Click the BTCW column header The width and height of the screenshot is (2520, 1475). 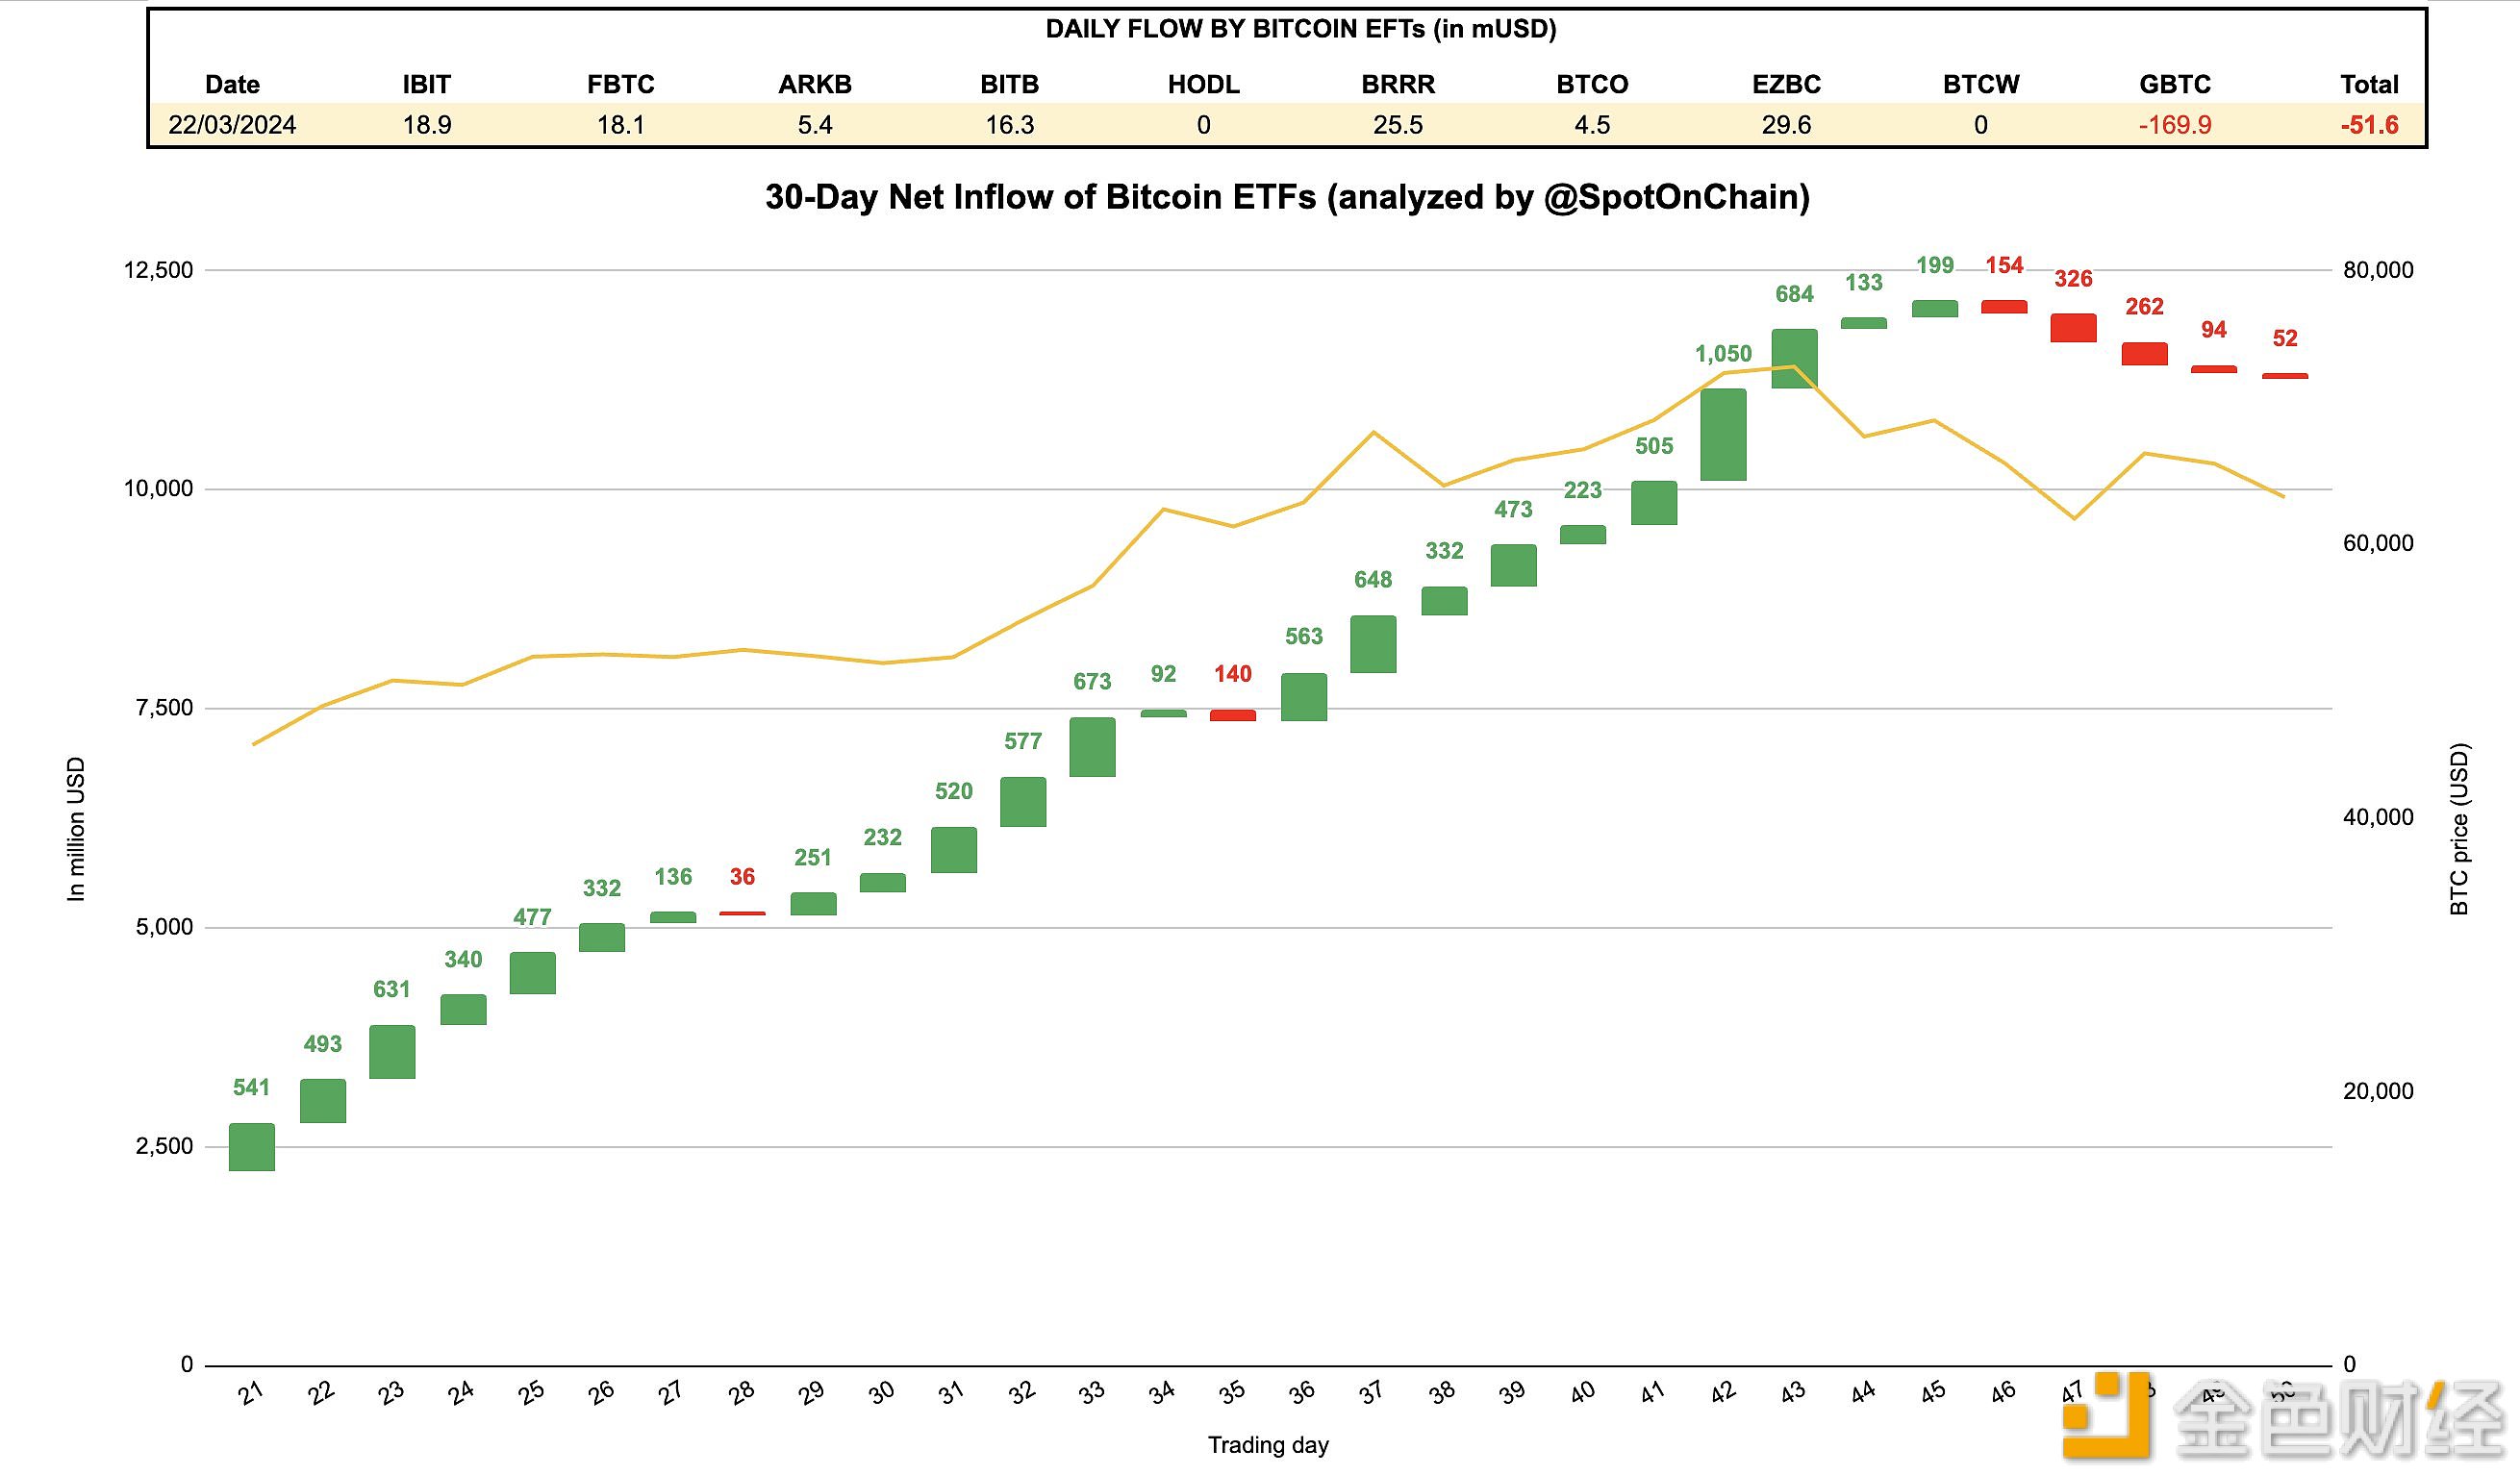point(1981,84)
